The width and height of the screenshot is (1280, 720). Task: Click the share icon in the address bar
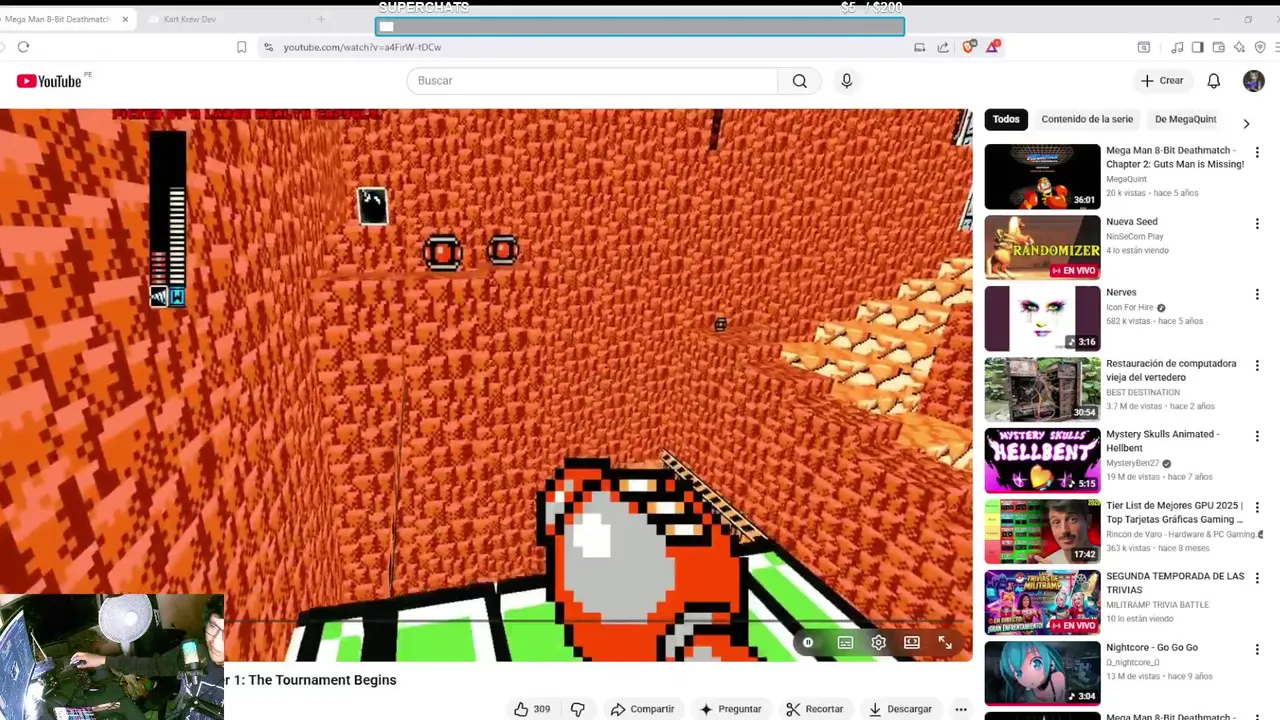943,47
